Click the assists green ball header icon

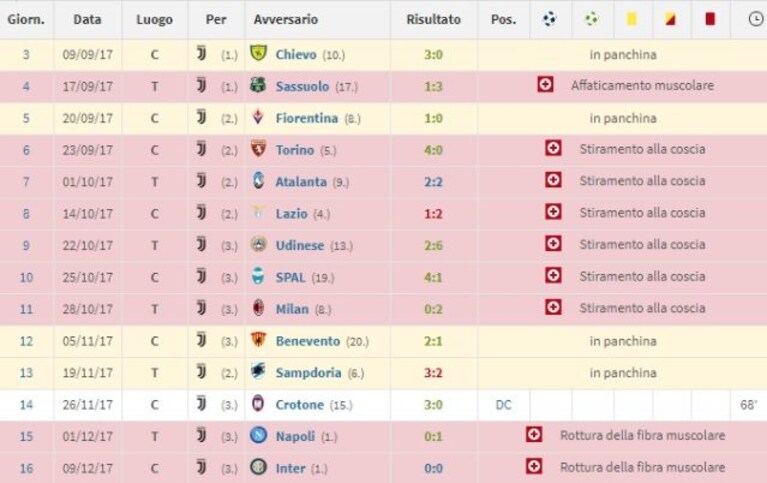(x=592, y=19)
